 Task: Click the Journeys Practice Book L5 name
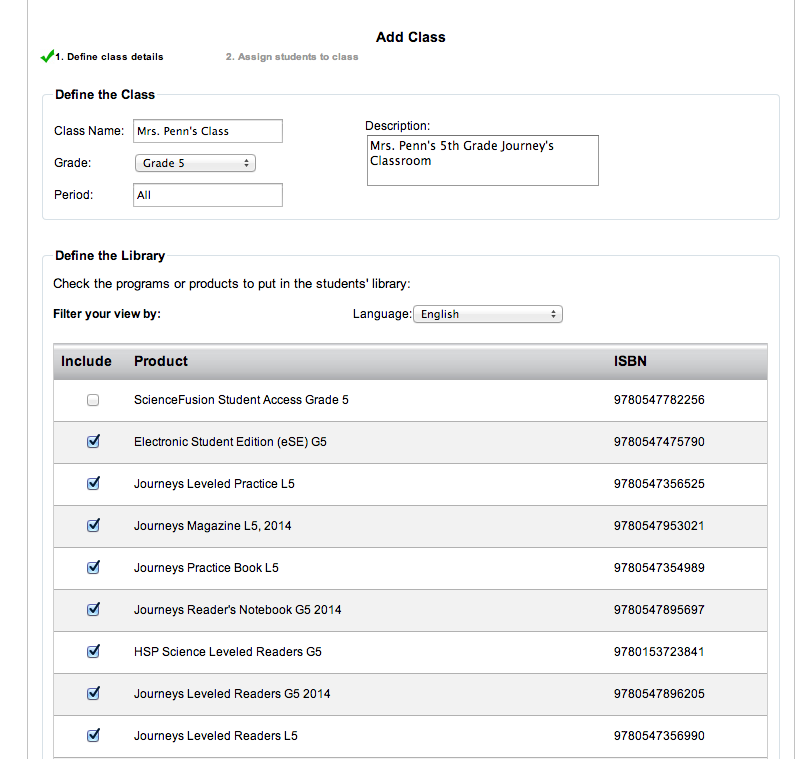click(x=206, y=568)
